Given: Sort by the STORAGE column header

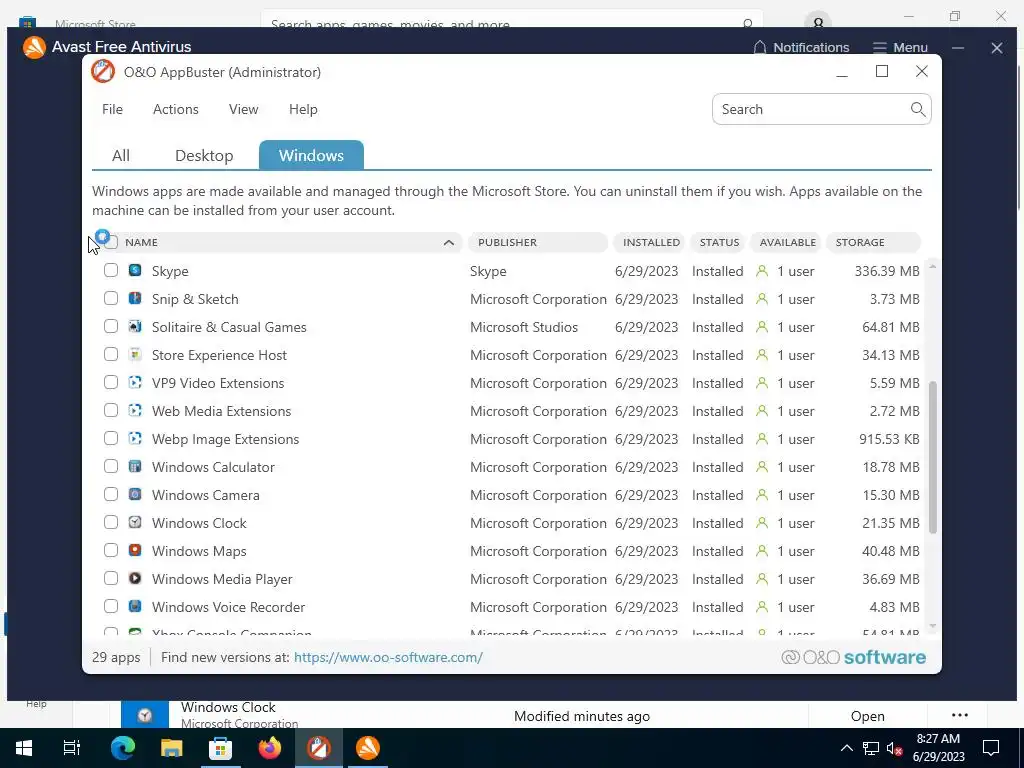Looking at the screenshot, I should (874, 242).
